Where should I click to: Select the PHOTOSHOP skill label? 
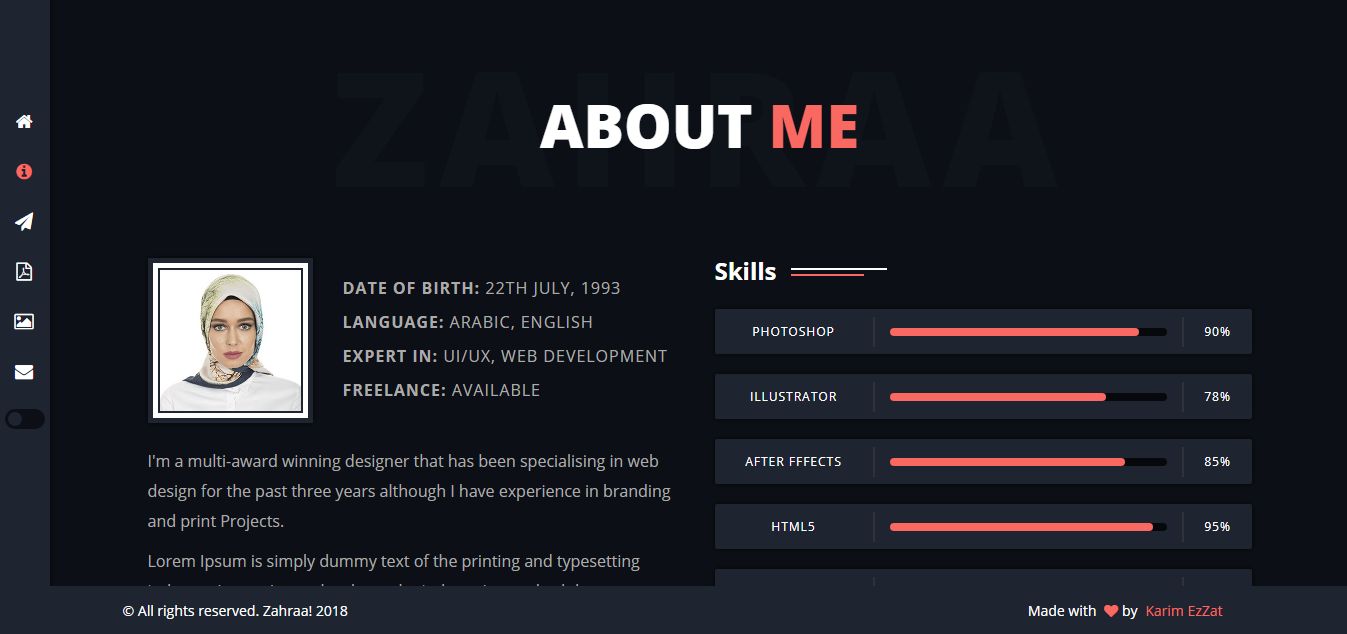pyautogui.click(x=793, y=332)
